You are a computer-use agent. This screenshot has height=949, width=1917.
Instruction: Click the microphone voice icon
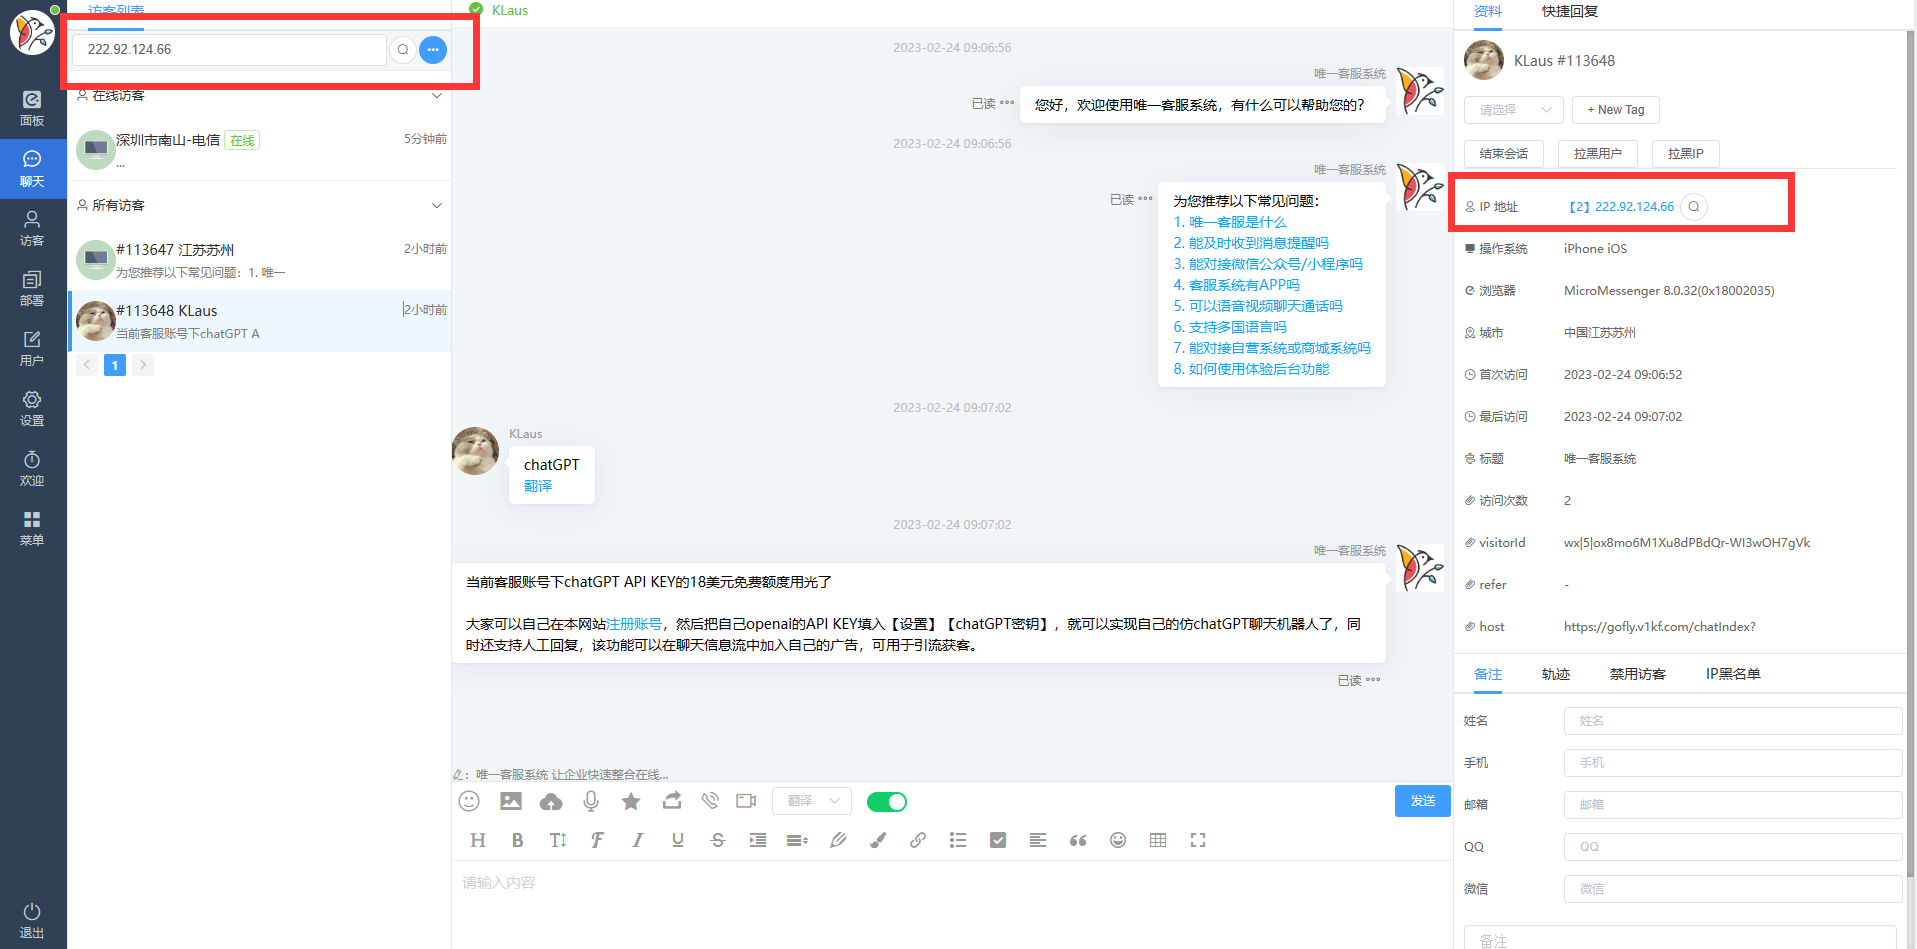pos(591,801)
